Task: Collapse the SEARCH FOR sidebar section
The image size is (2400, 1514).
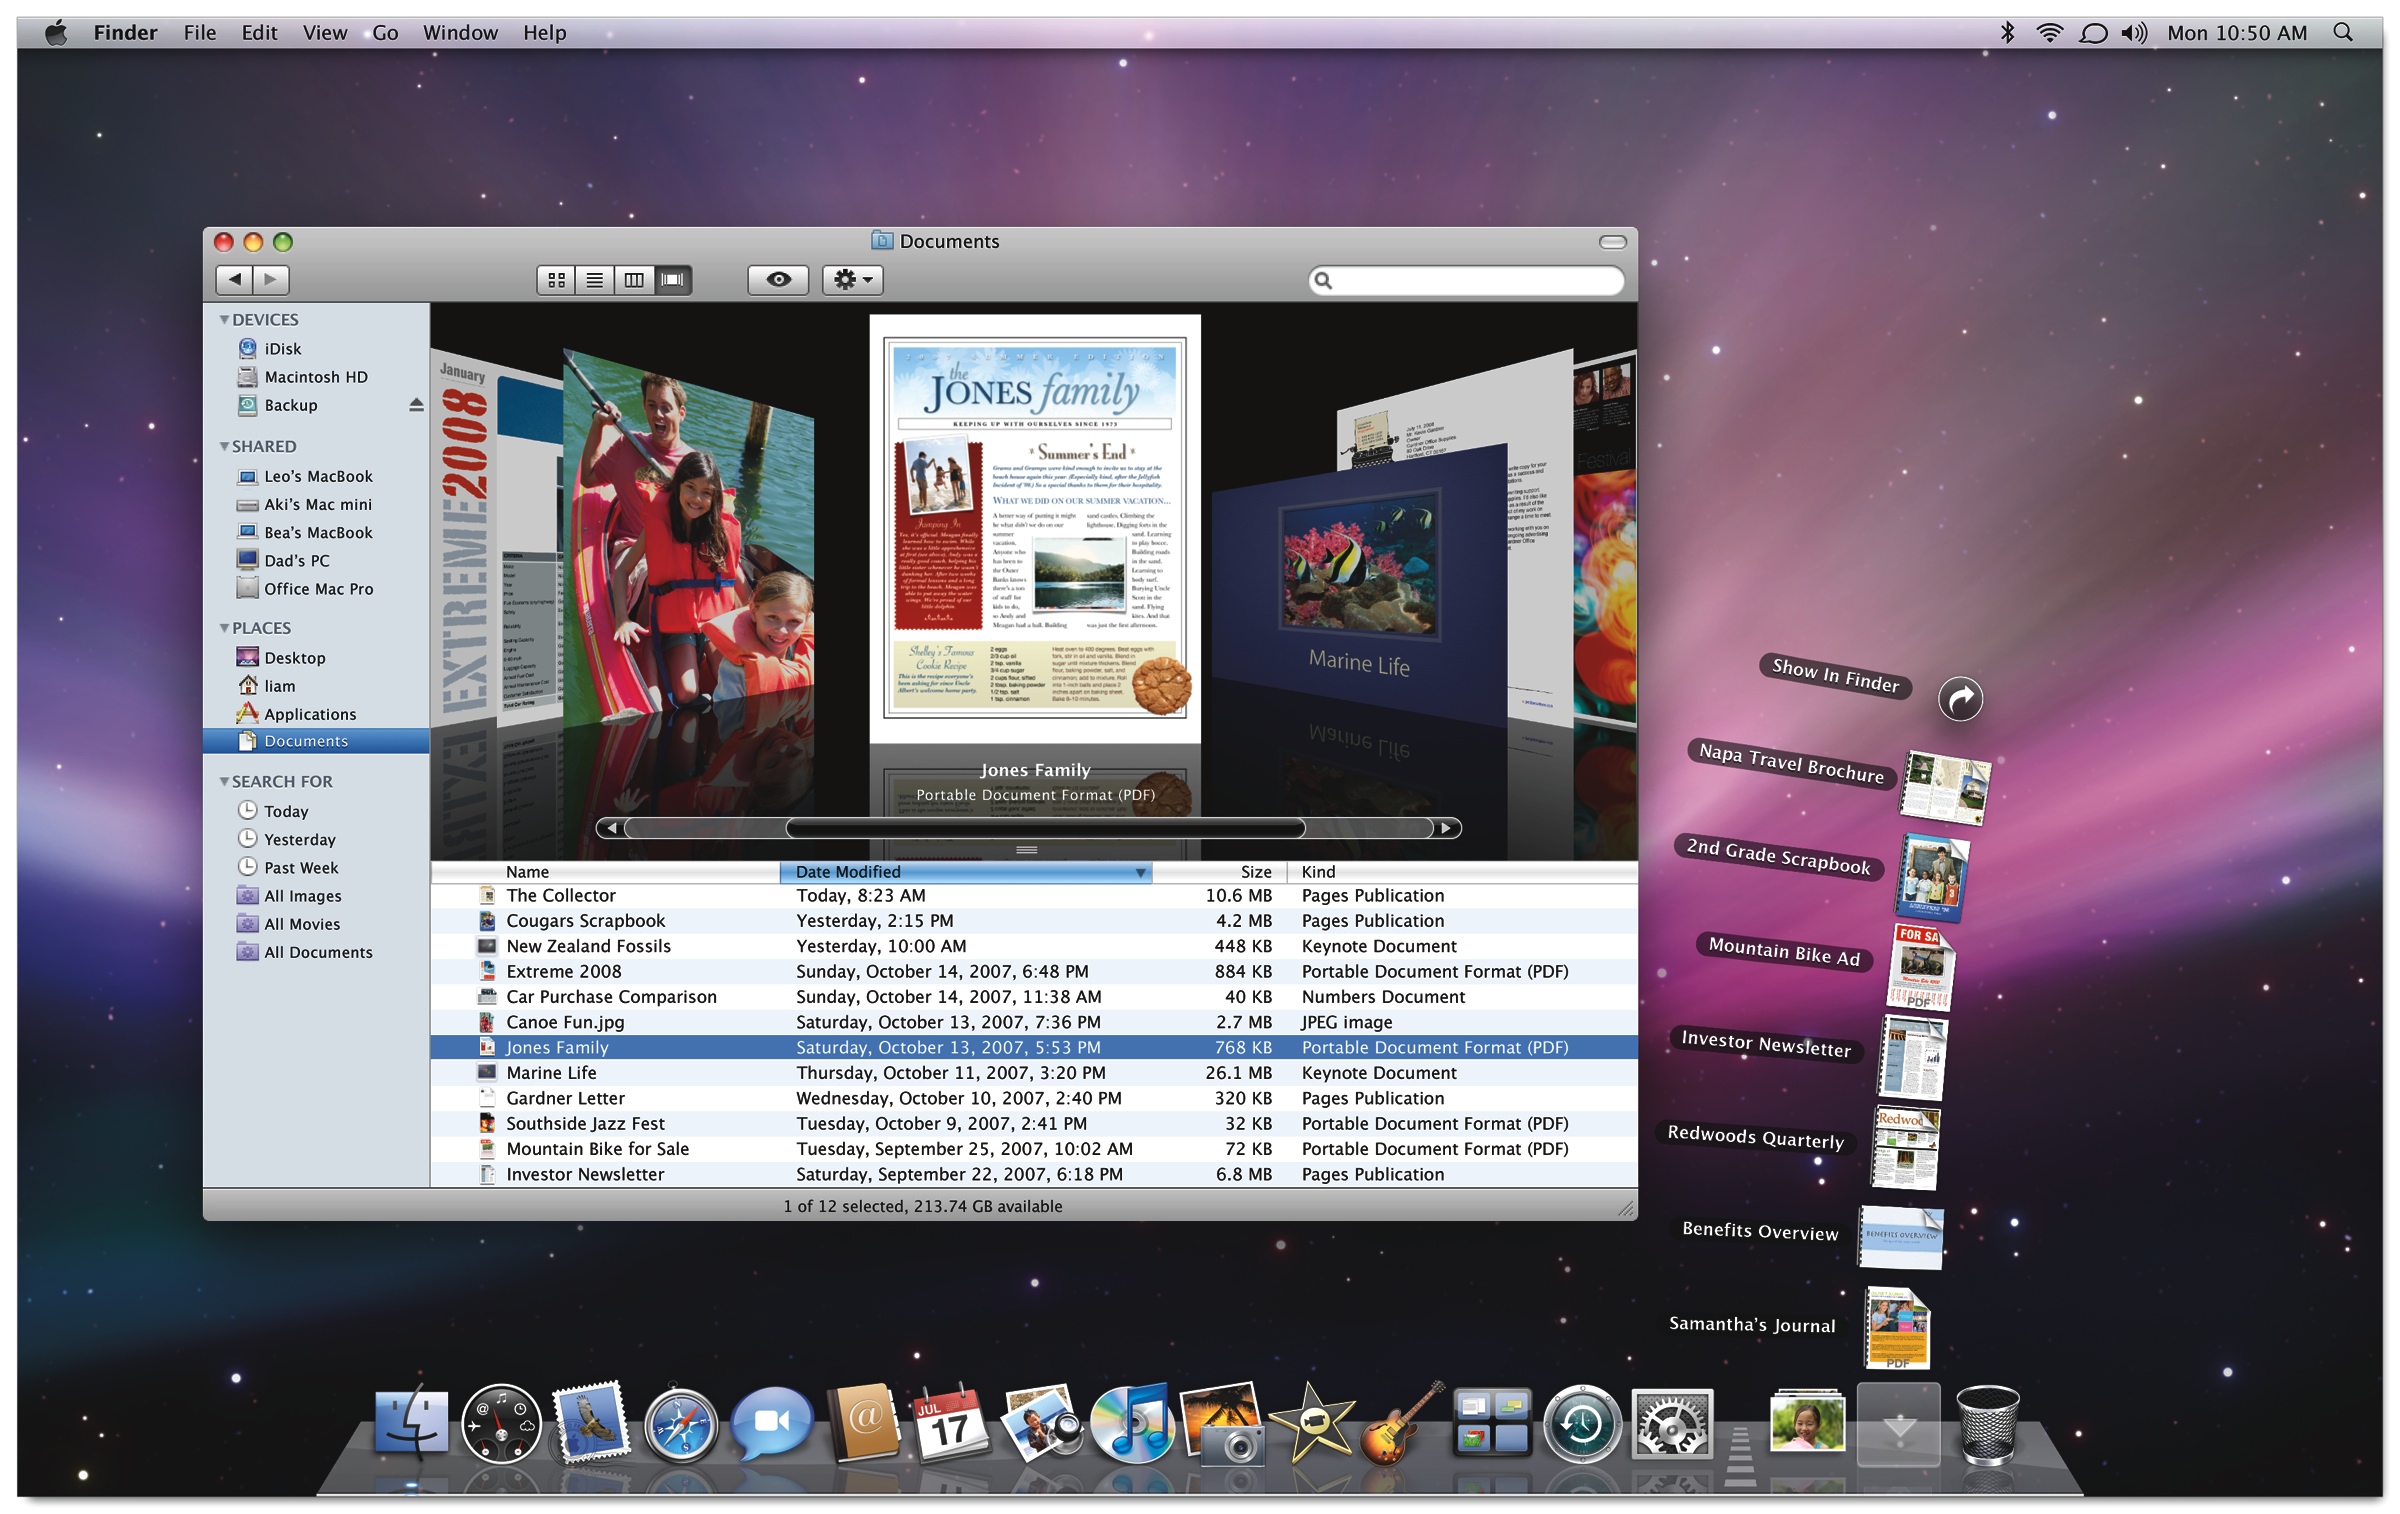Action: (225, 782)
